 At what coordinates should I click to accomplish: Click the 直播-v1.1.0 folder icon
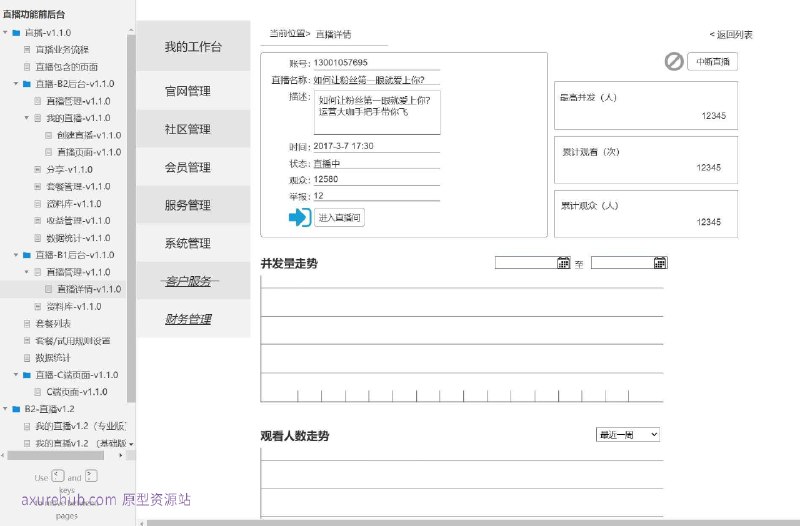pos(16,33)
